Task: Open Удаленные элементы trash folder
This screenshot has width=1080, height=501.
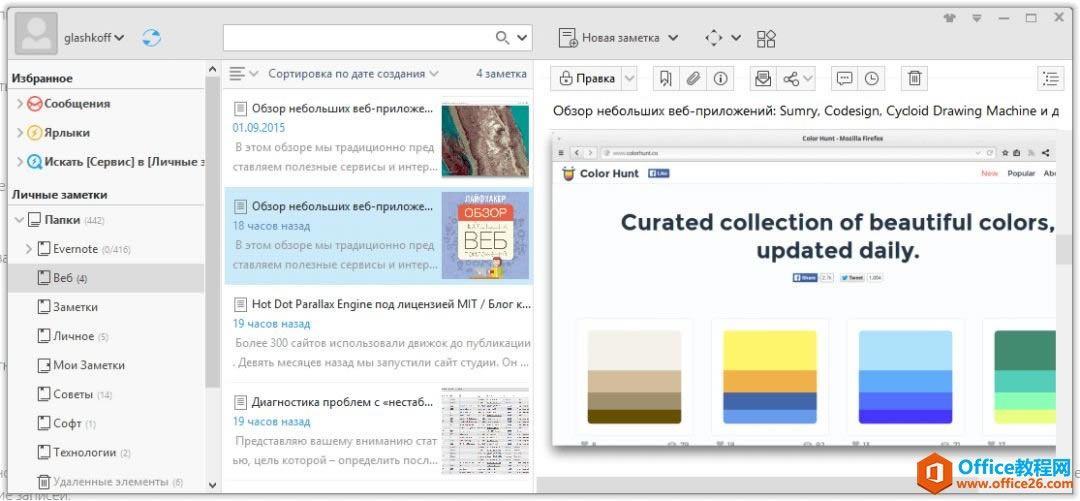Action: pyautogui.click(x=110, y=482)
